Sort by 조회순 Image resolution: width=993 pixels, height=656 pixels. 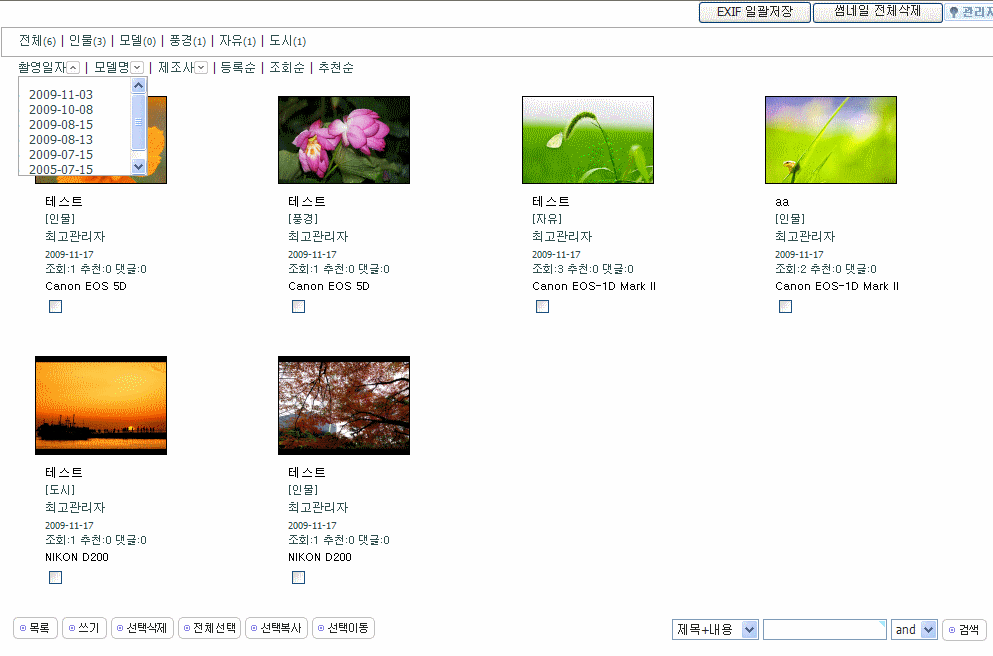click(287, 68)
